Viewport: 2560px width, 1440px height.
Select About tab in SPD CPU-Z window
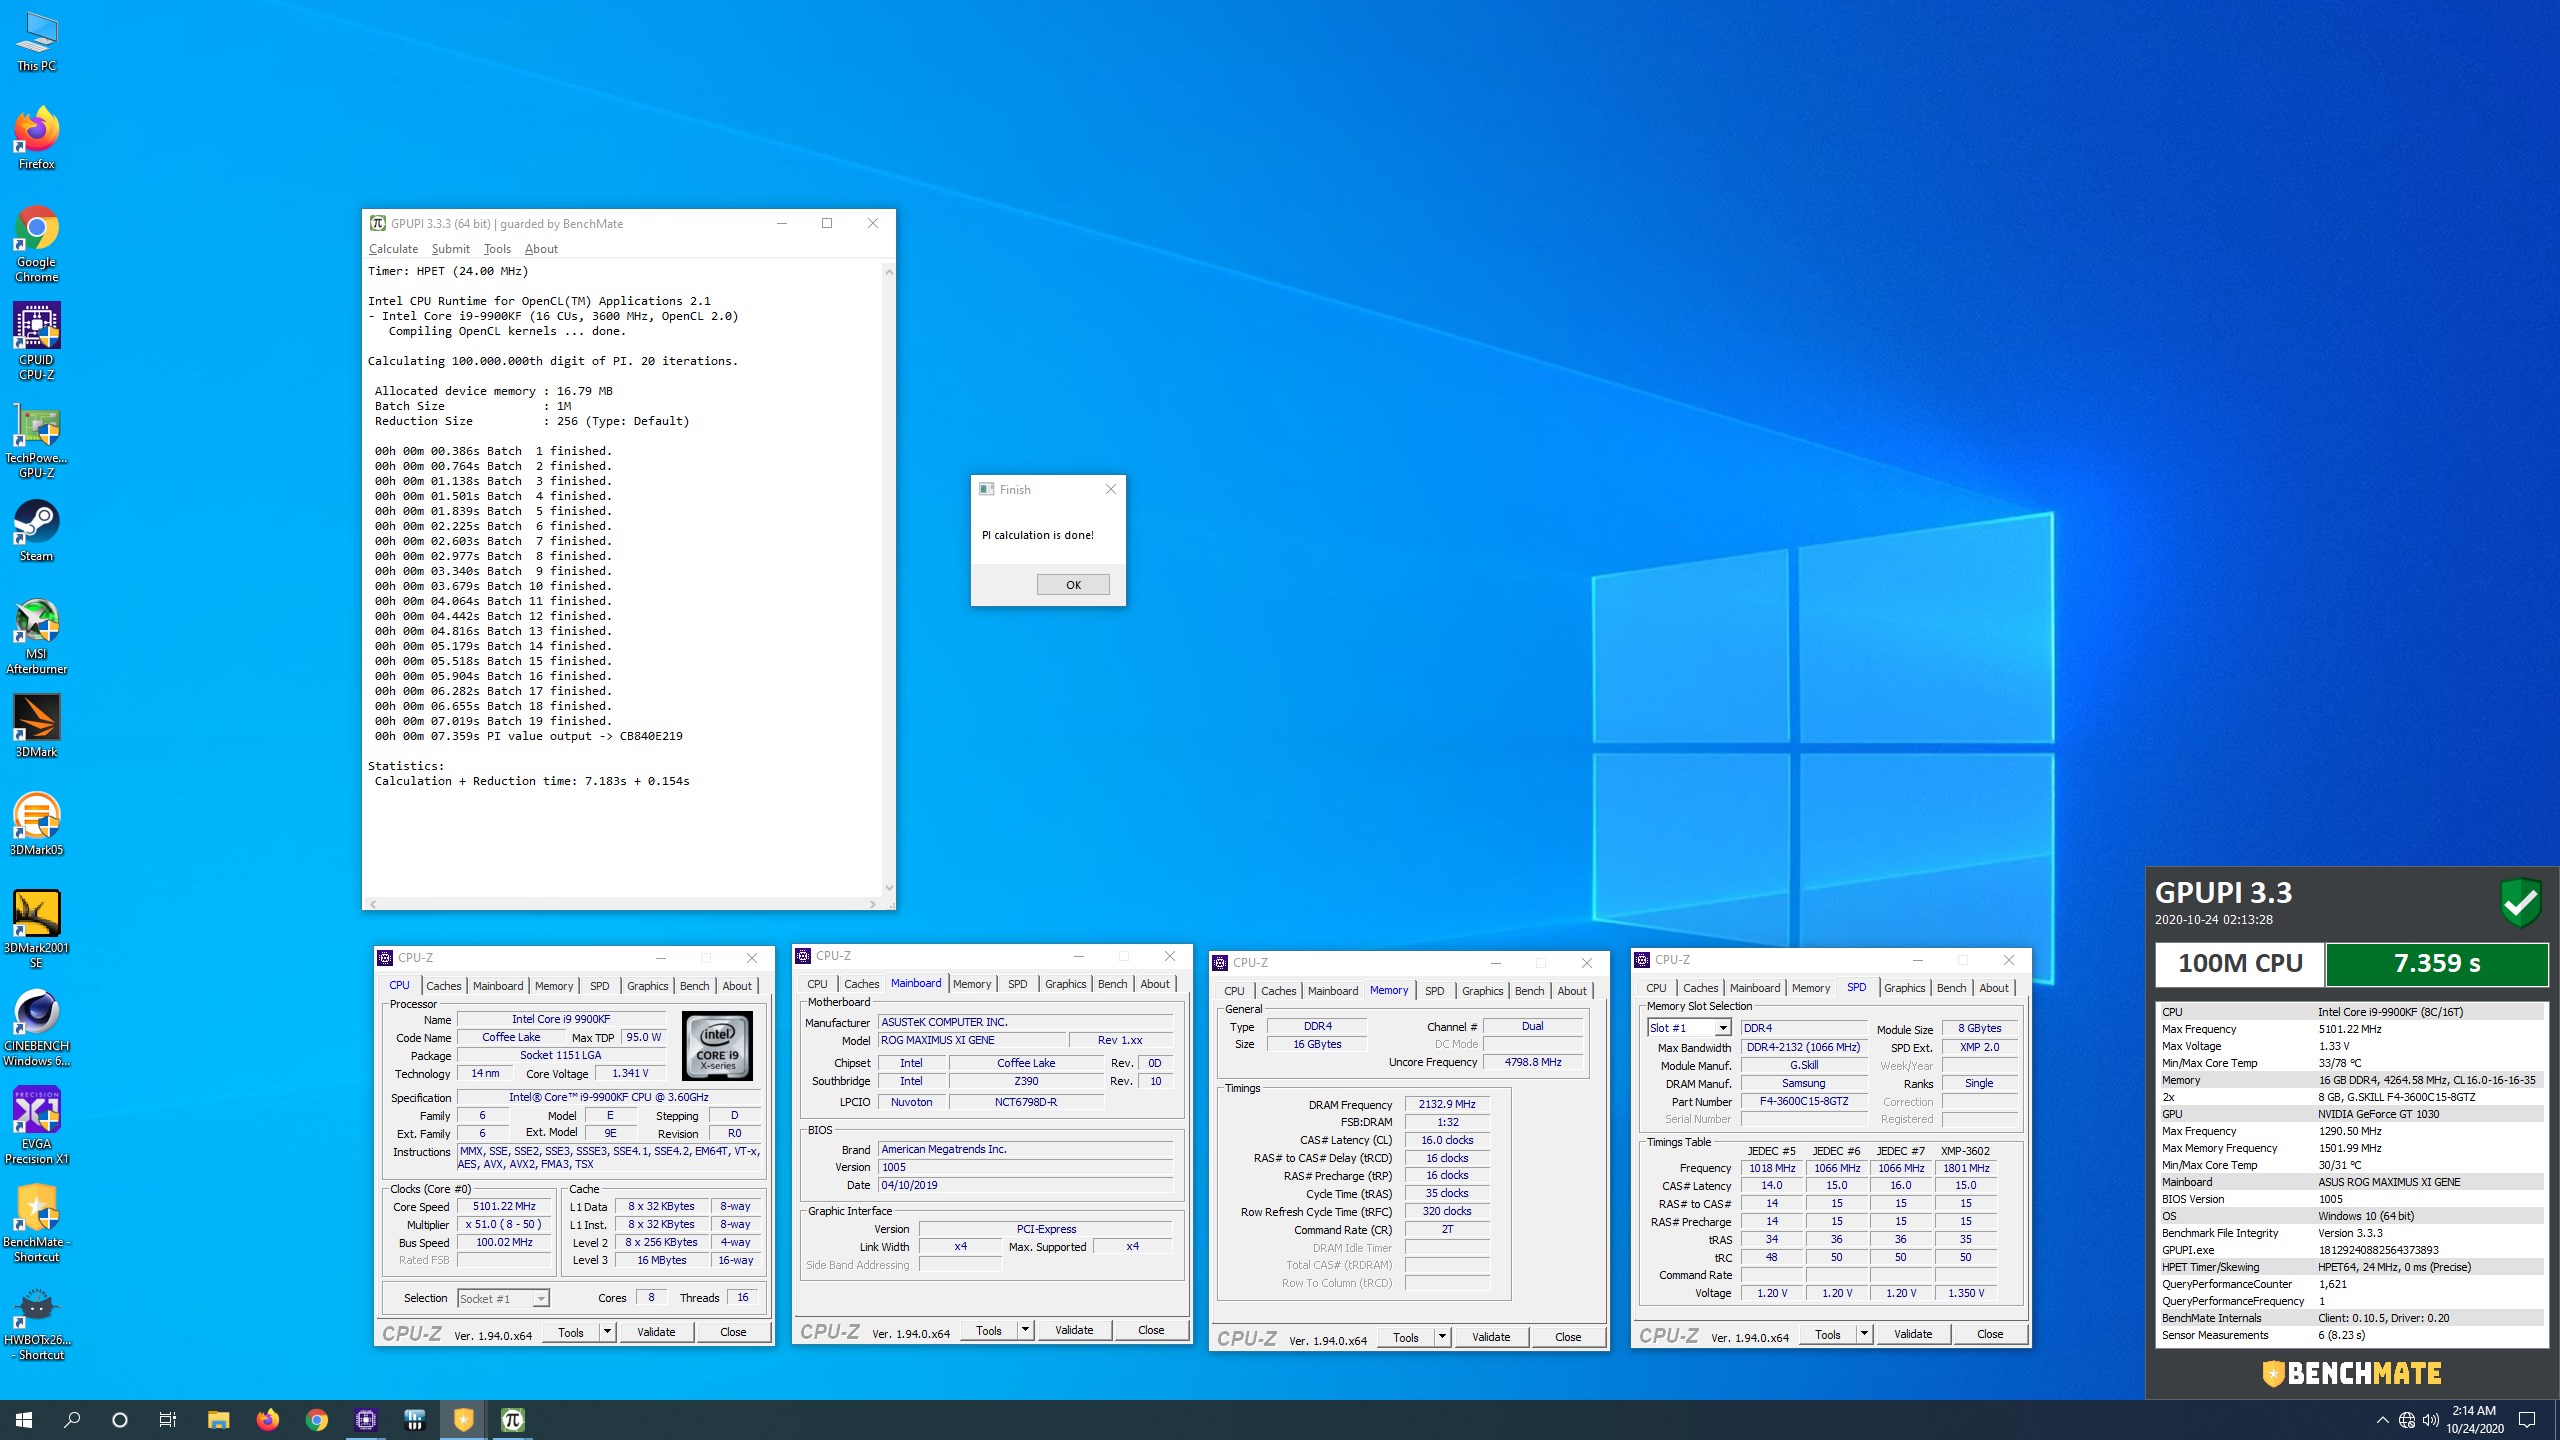[x=1993, y=988]
